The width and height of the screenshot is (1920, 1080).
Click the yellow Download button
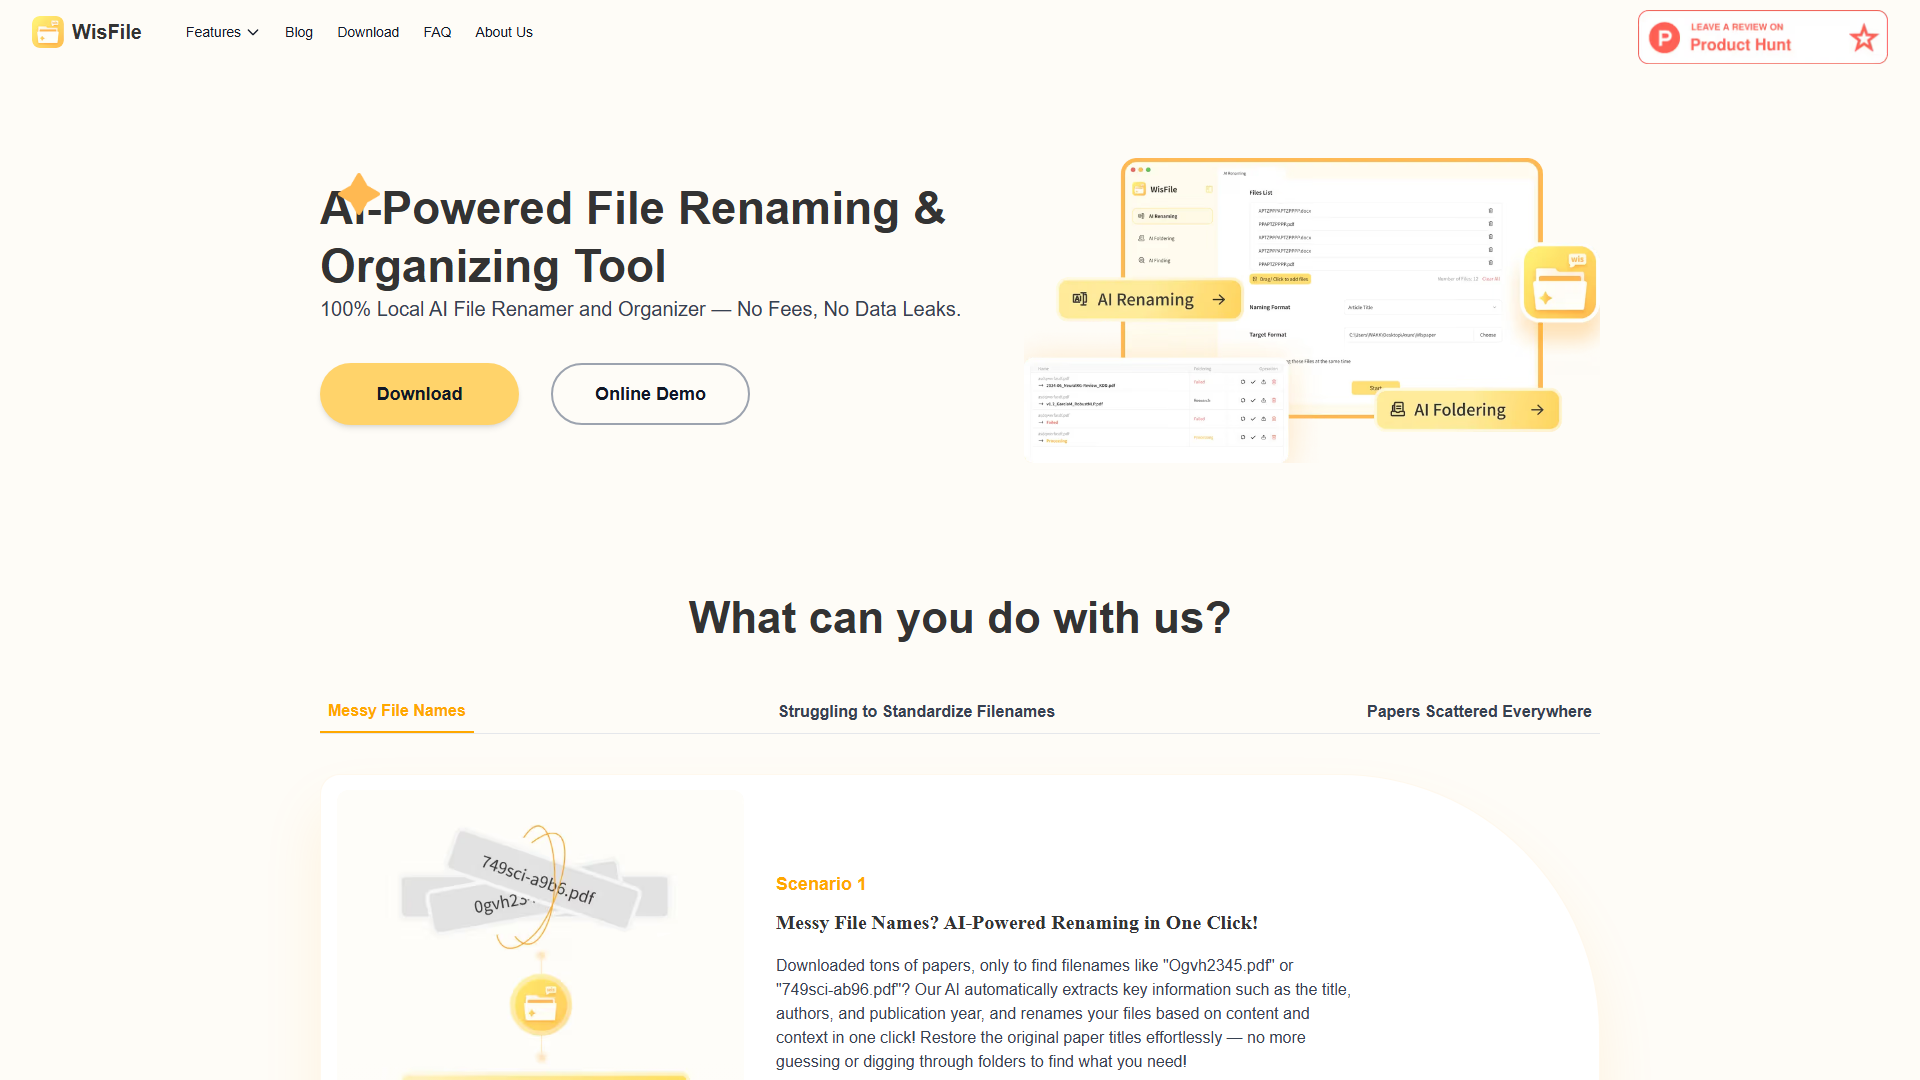tap(419, 394)
